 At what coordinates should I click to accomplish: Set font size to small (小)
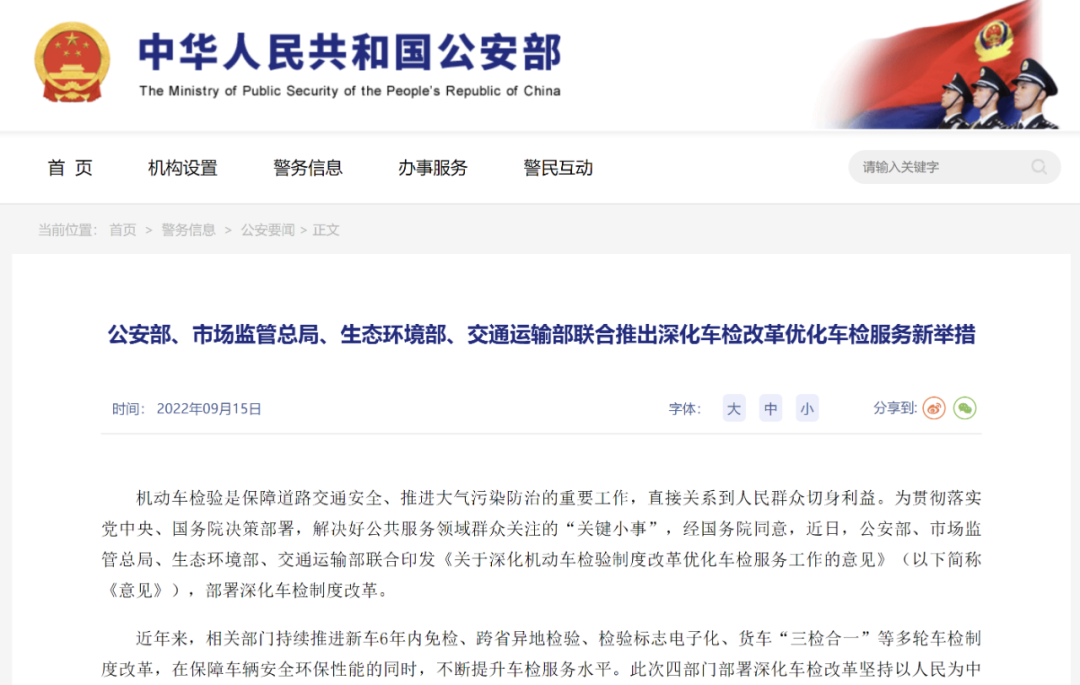807,408
